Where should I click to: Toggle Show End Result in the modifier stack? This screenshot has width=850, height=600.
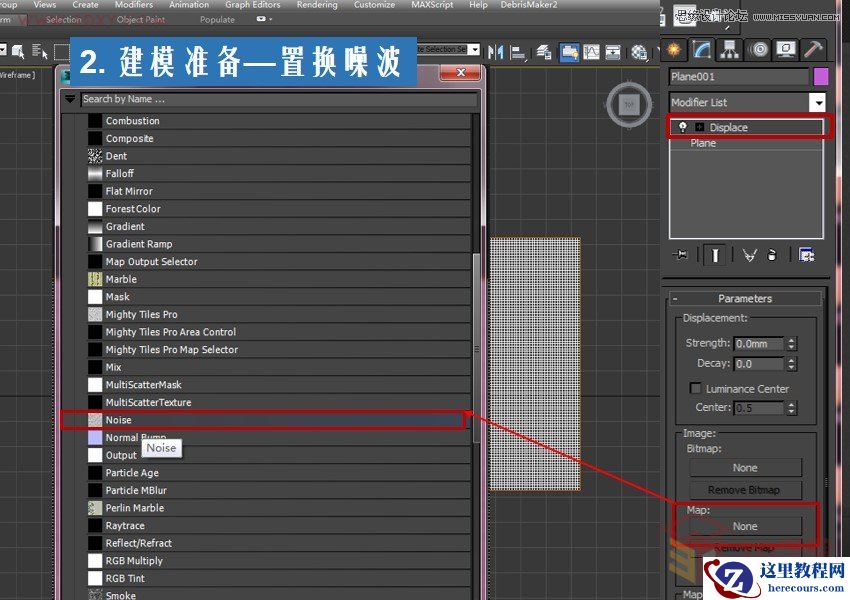point(715,254)
